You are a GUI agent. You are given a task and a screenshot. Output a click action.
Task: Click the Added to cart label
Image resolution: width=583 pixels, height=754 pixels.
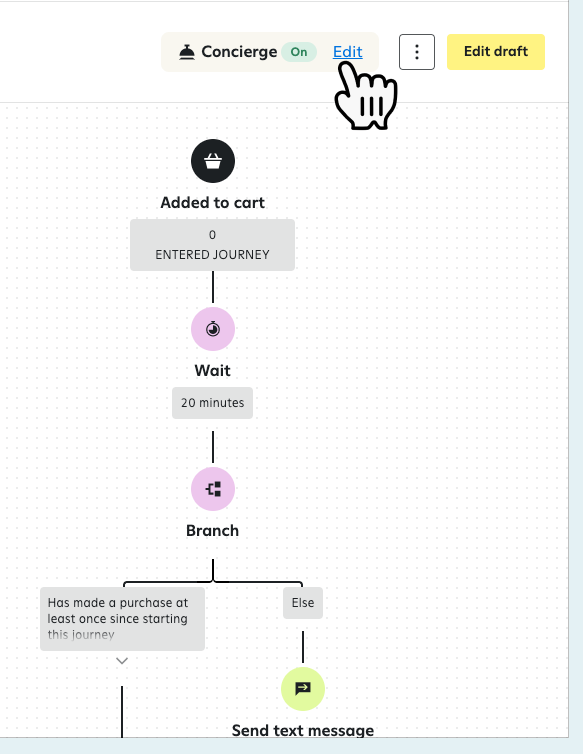tap(213, 203)
